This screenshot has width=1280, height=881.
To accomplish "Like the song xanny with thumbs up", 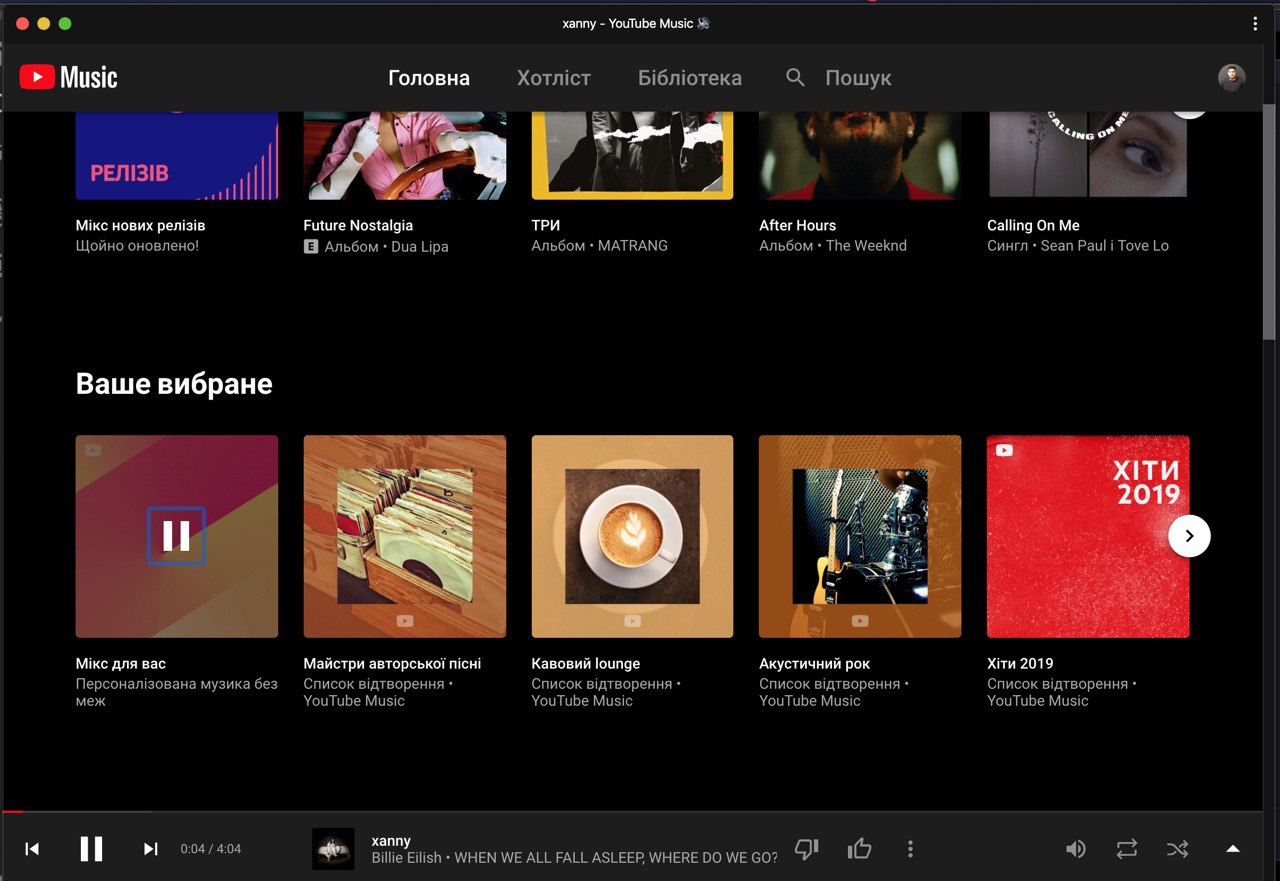I will click(859, 849).
